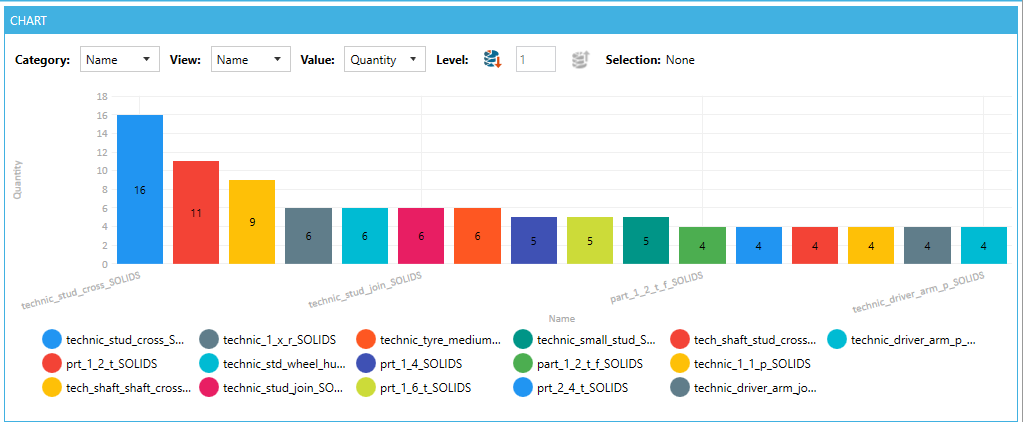Select the tallest blue bar labeled 16

[140, 189]
